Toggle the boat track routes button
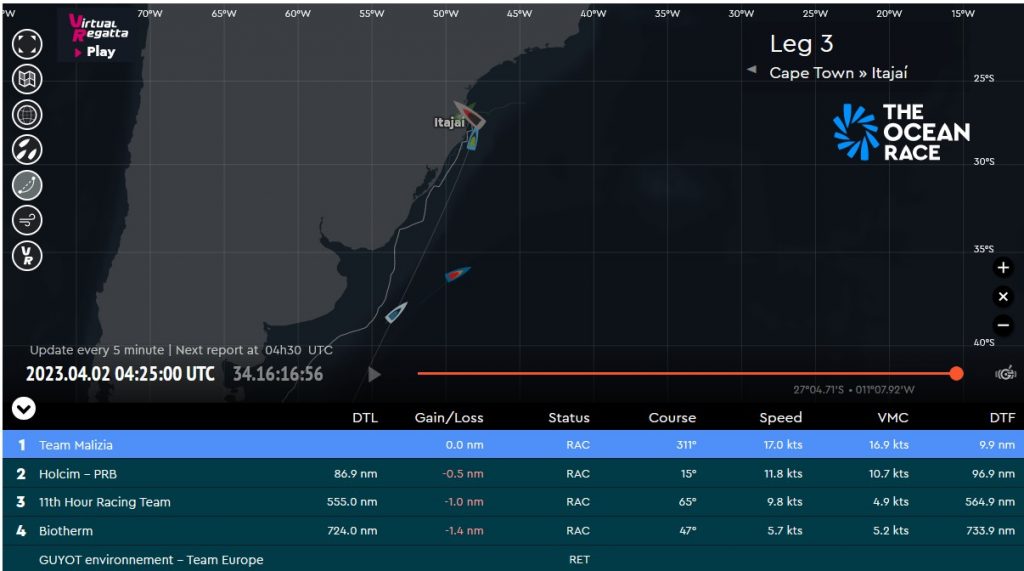 click(27, 184)
